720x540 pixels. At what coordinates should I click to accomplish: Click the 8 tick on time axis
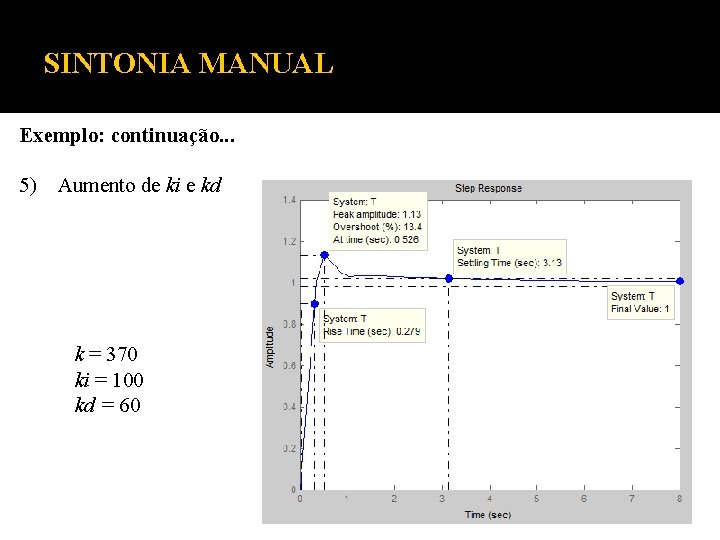(x=680, y=499)
